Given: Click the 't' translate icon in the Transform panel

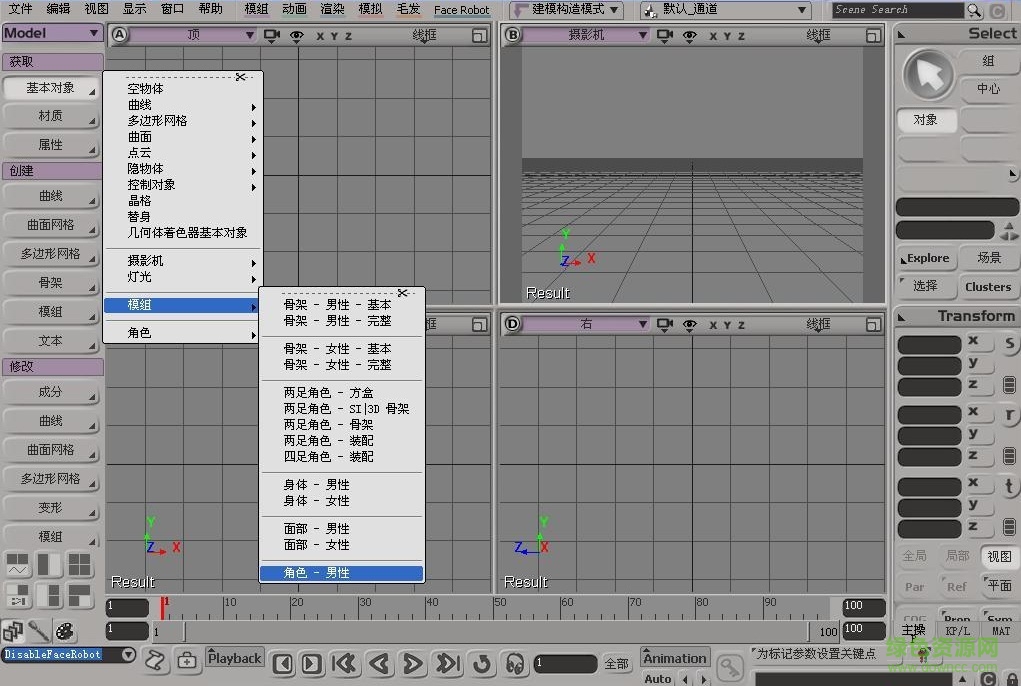Looking at the screenshot, I should click(1010, 484).
